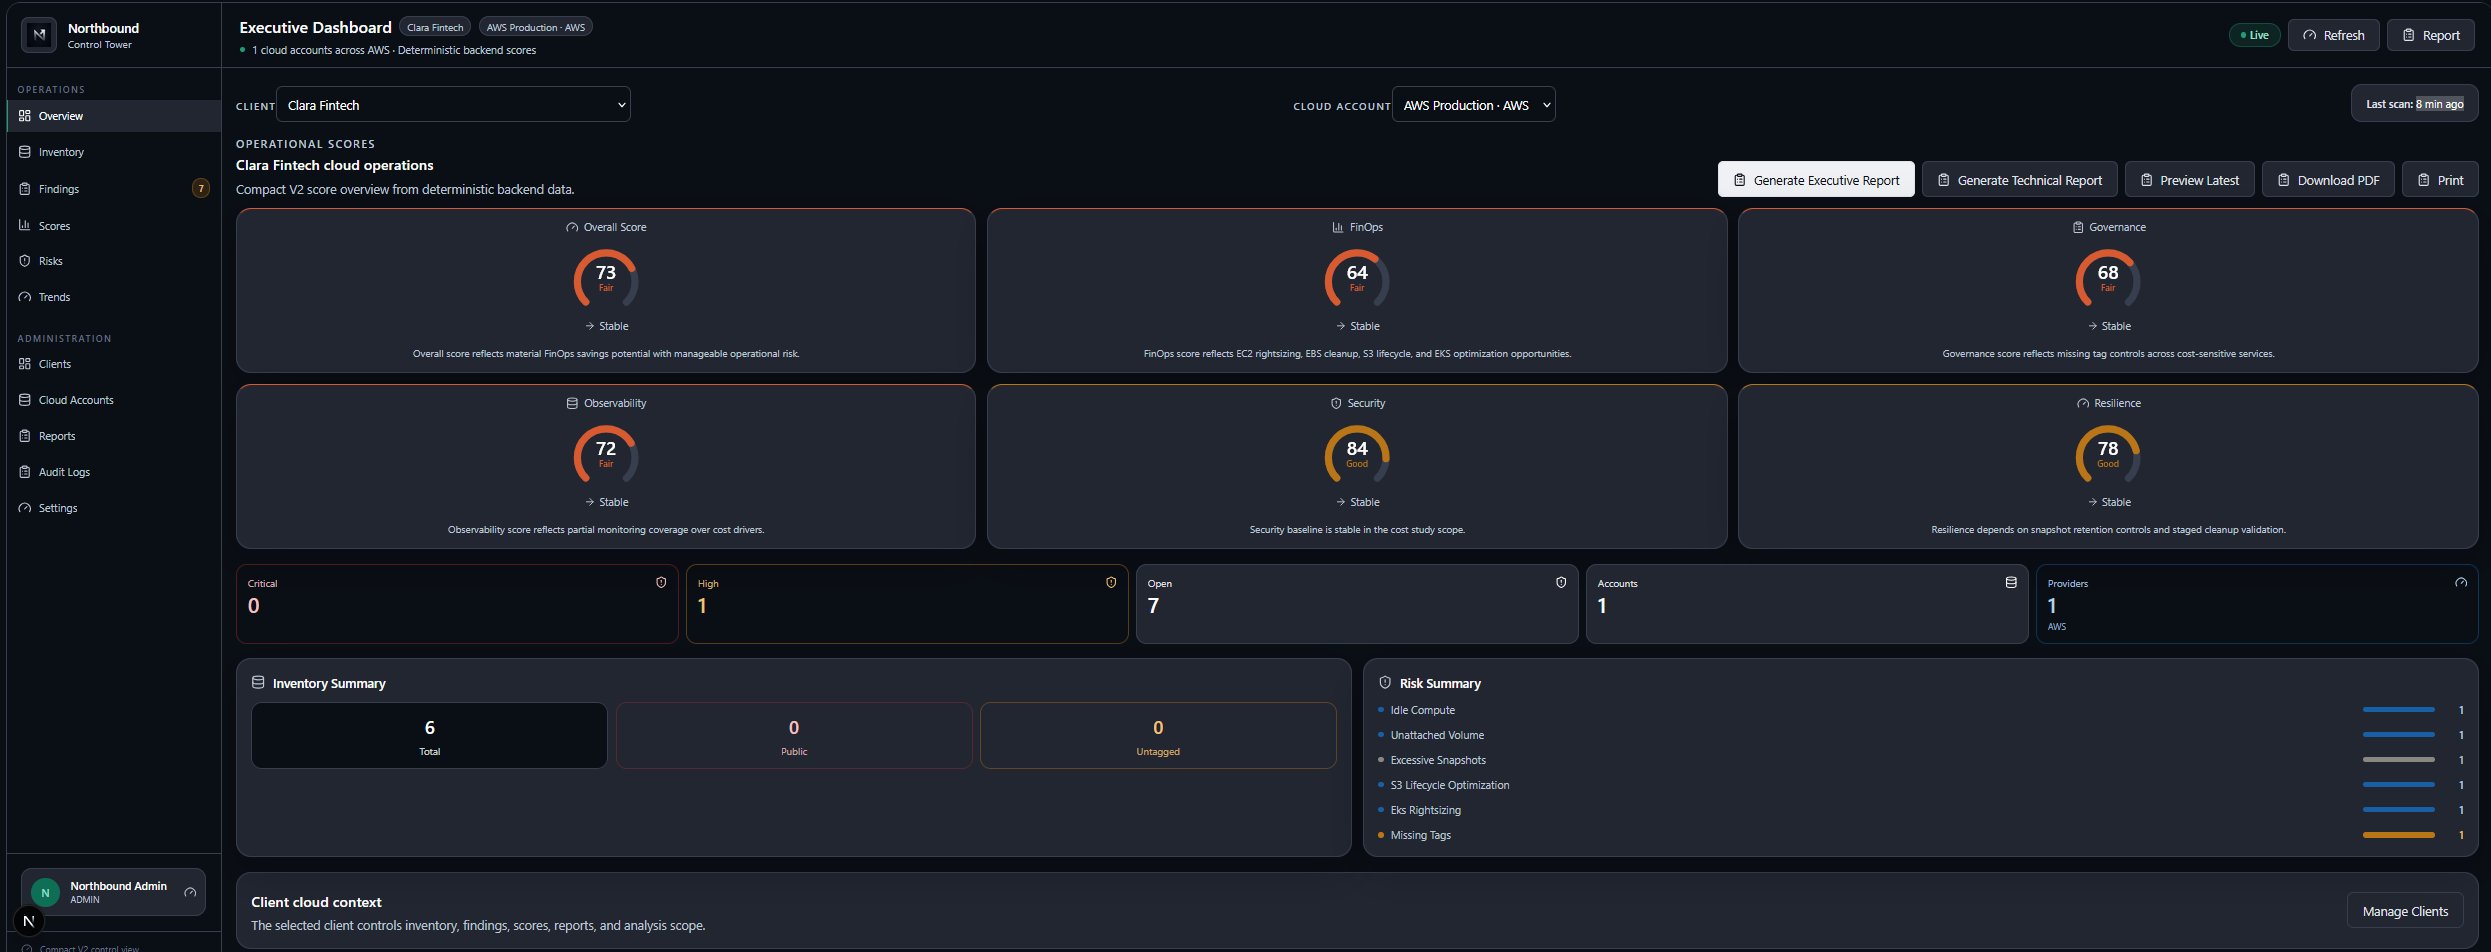Open Overview in the sidebar
This screenshot has height=952, width=2491.
point(113,116)
